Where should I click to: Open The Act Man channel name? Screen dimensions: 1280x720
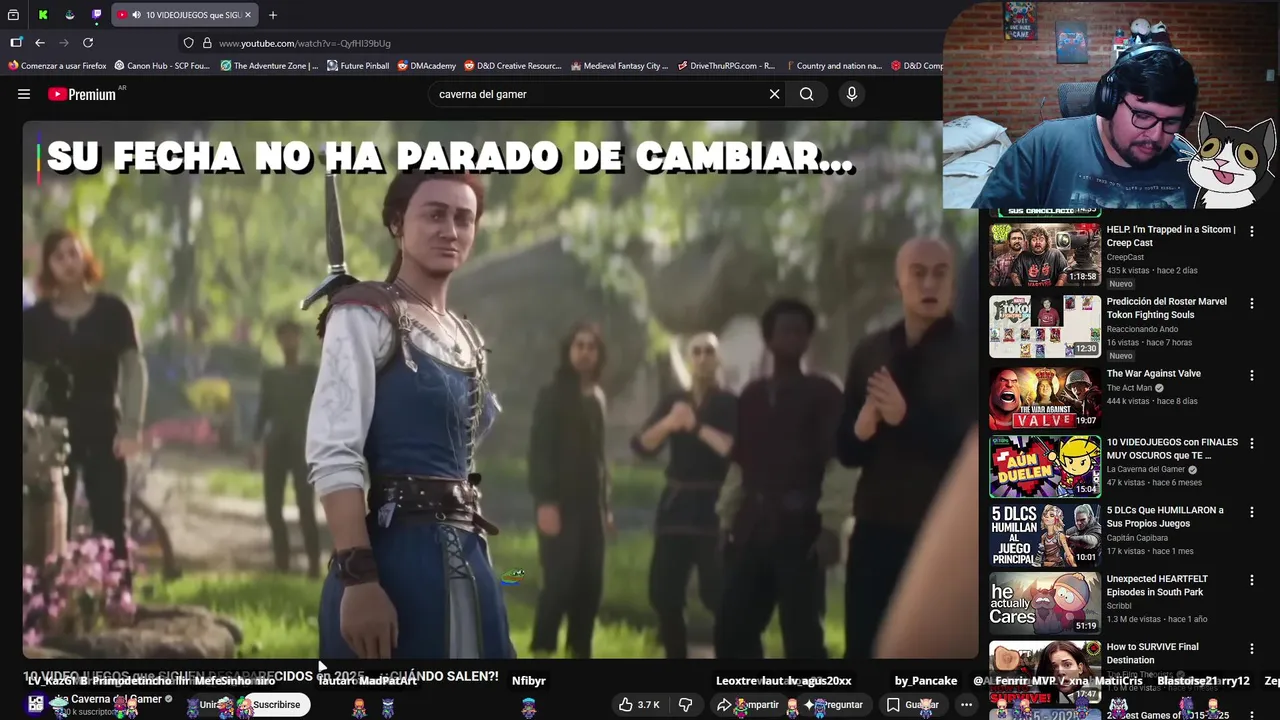[1129, 388]
